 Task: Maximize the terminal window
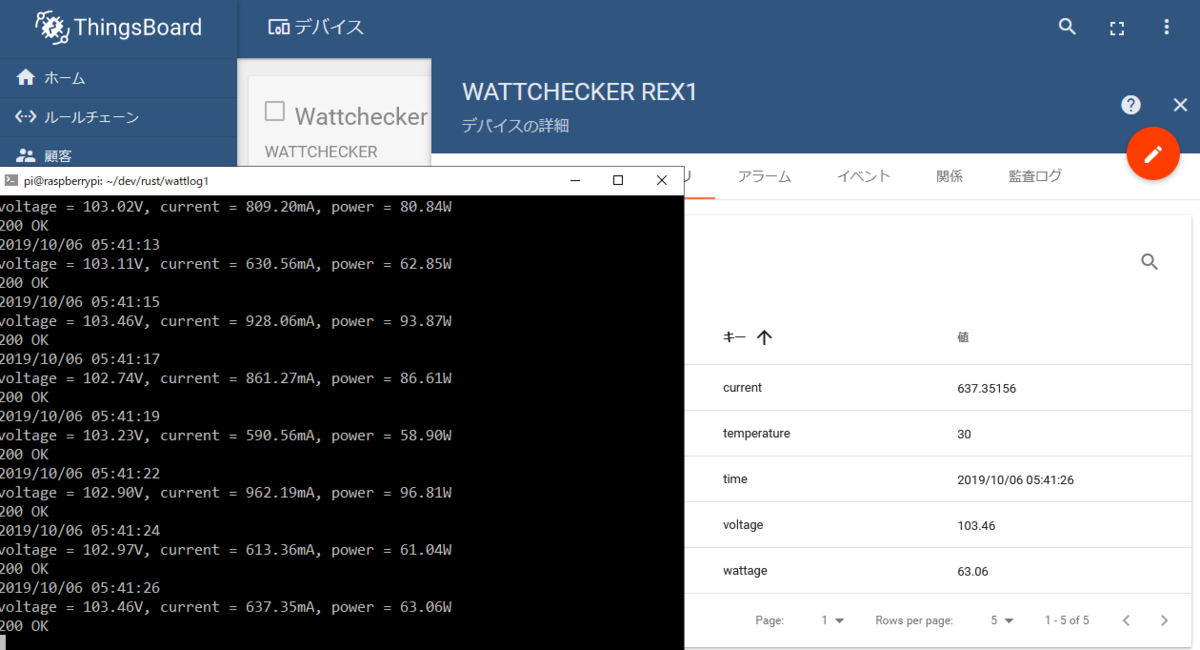tap(618, 180)
